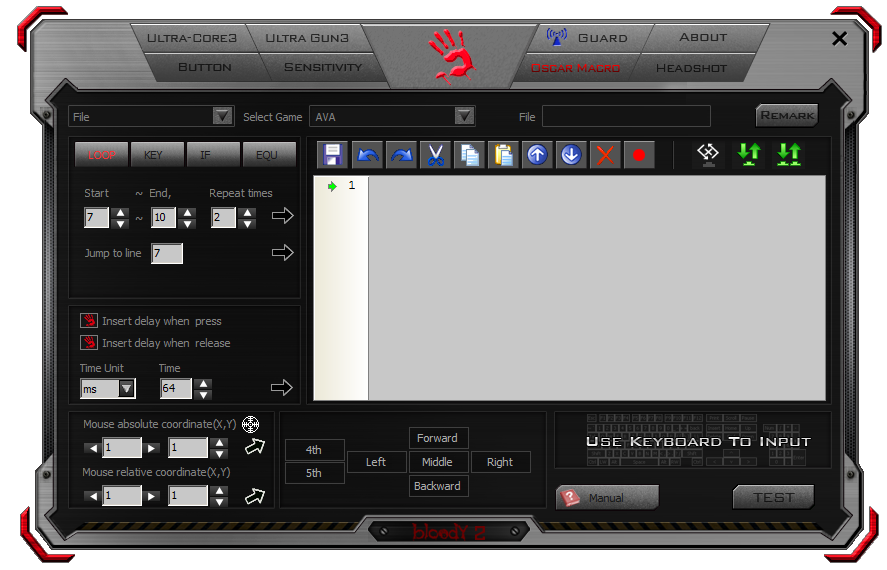
Task: Open the About tab
Action: click(x=703, y=37)
